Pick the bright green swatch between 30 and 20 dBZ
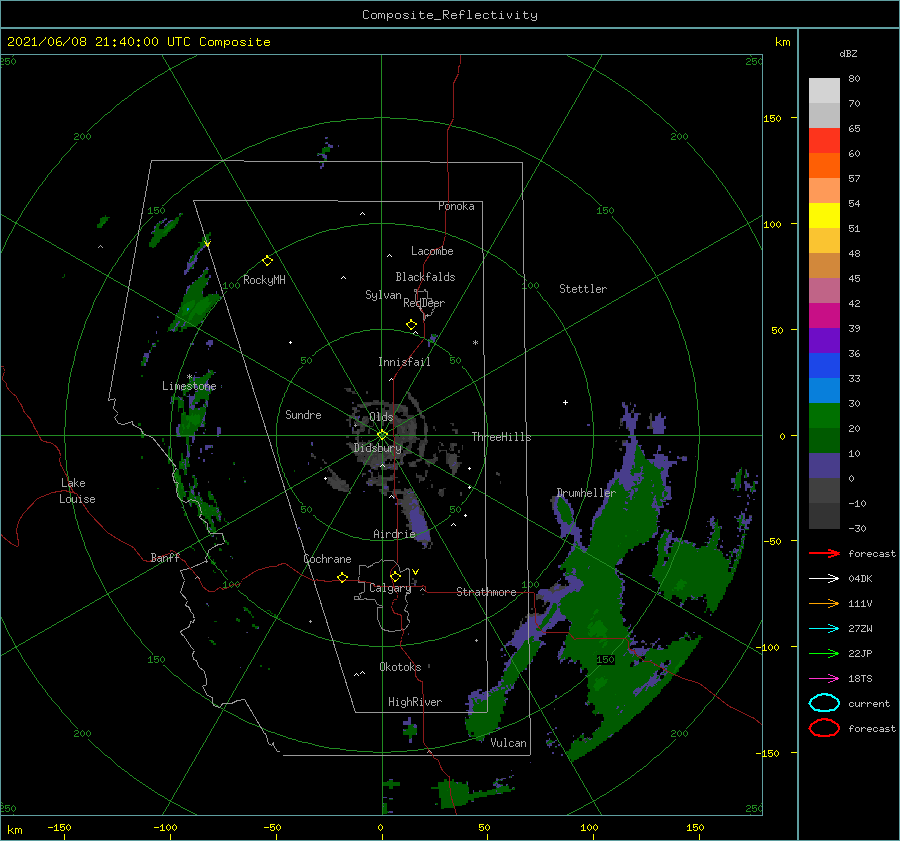This screenshot has height=841, width=900. [x=824, y=416]
